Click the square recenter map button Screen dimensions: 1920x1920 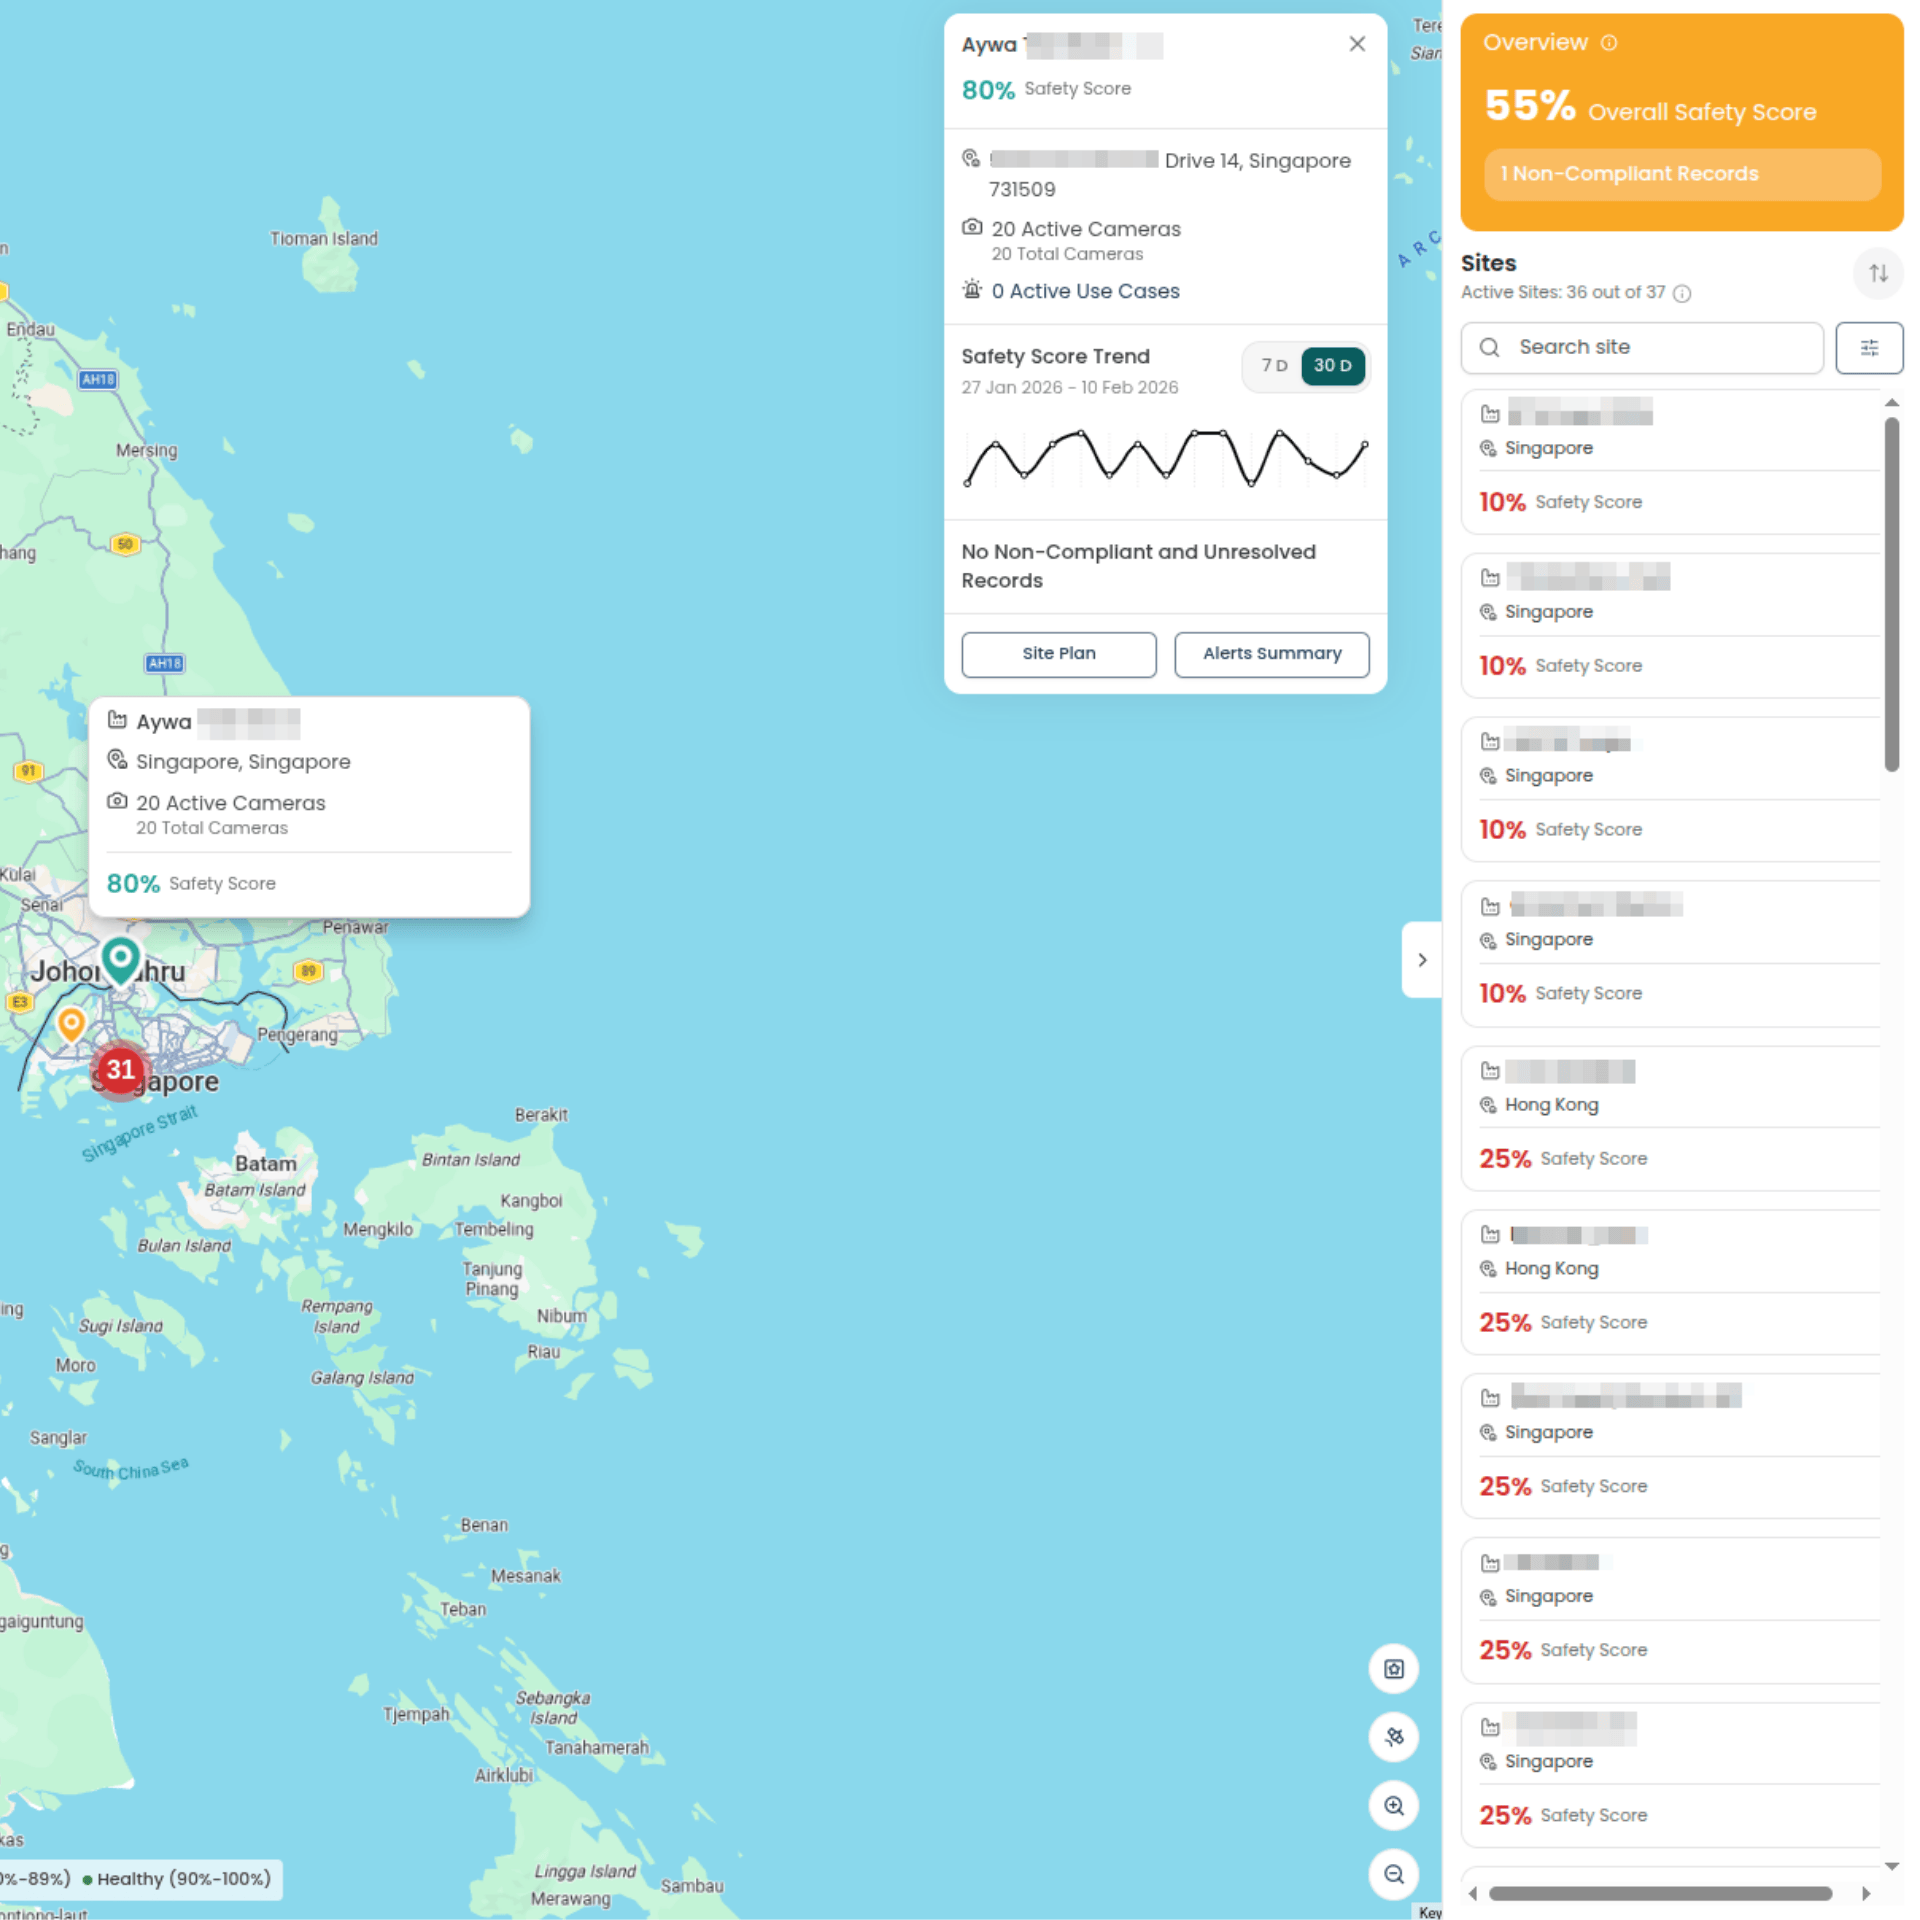pos(1393,1669)
